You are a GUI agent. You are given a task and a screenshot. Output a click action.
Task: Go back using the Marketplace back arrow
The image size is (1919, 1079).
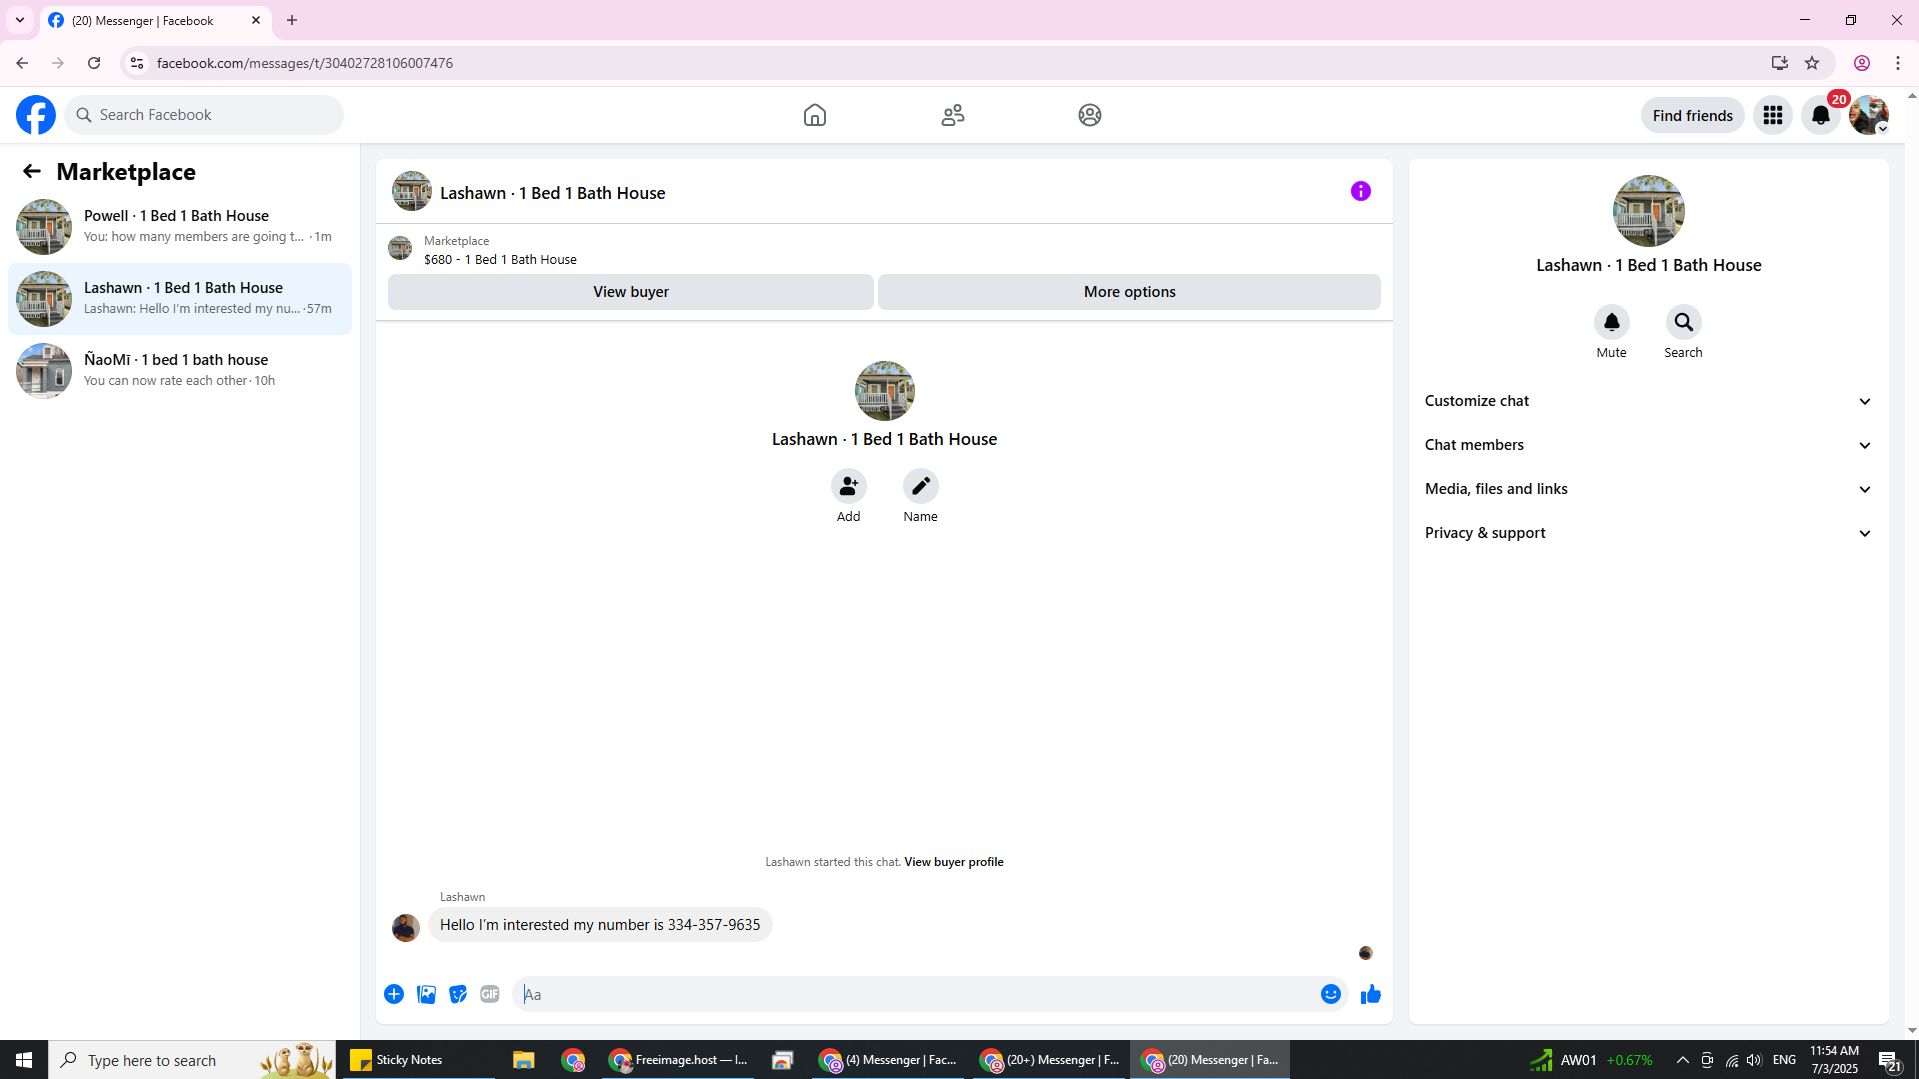click(32, 171)
